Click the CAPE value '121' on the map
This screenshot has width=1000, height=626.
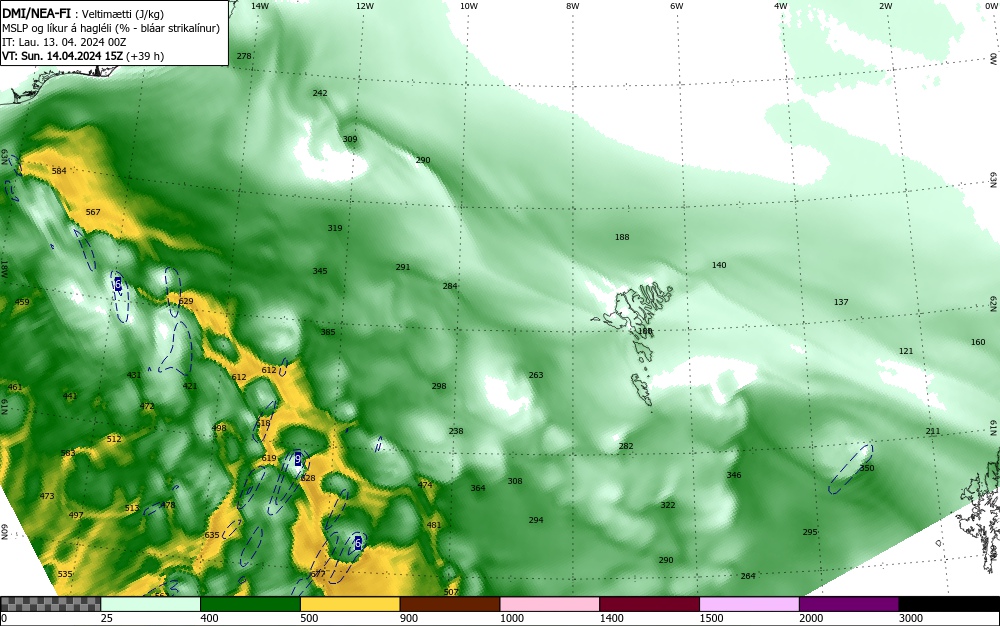(x=906, y=351)
